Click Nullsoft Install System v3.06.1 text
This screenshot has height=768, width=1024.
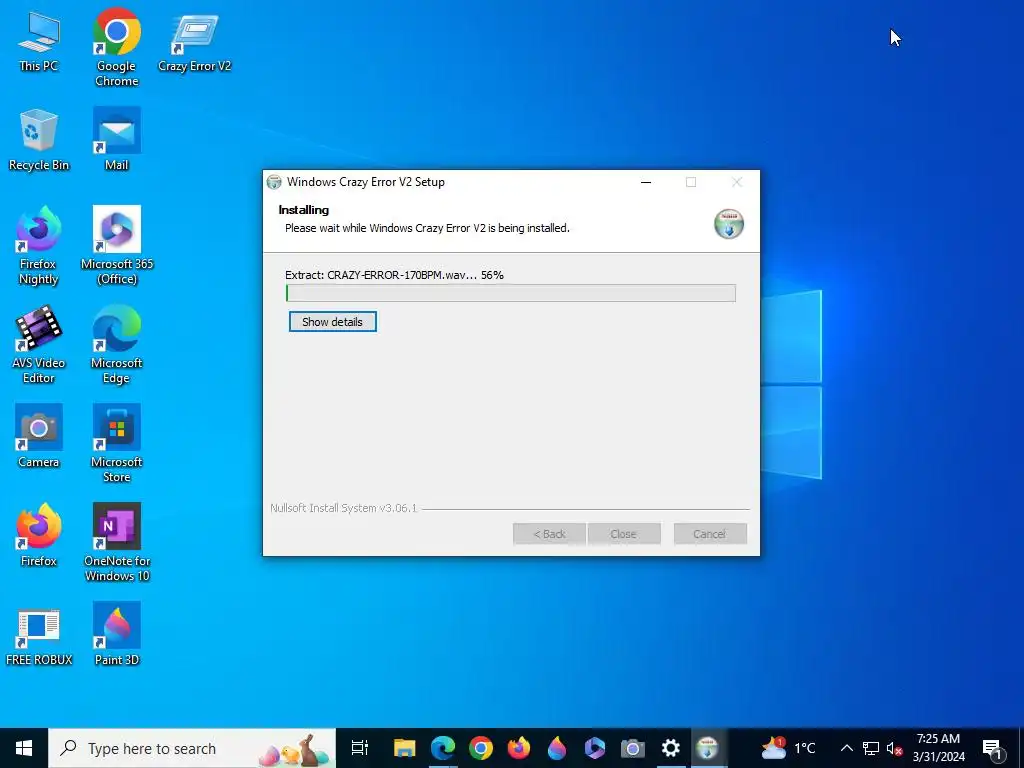click(344, 508)
